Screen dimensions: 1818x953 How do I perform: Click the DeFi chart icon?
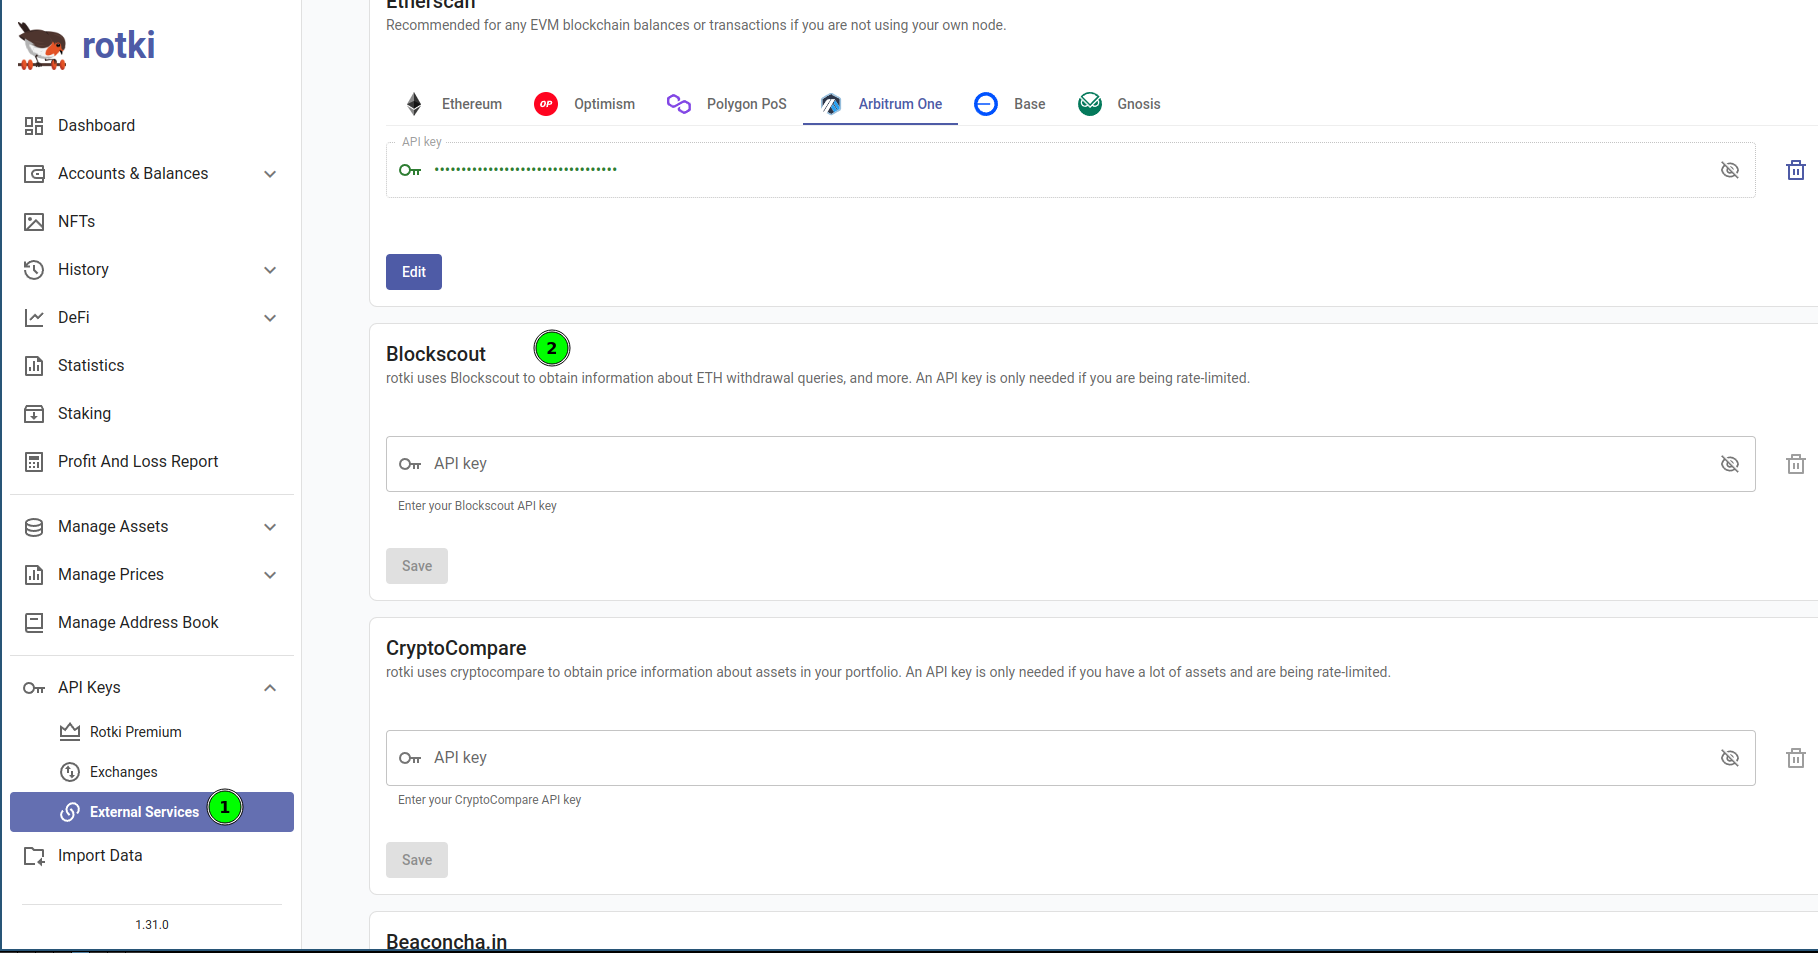pos(34,318)
